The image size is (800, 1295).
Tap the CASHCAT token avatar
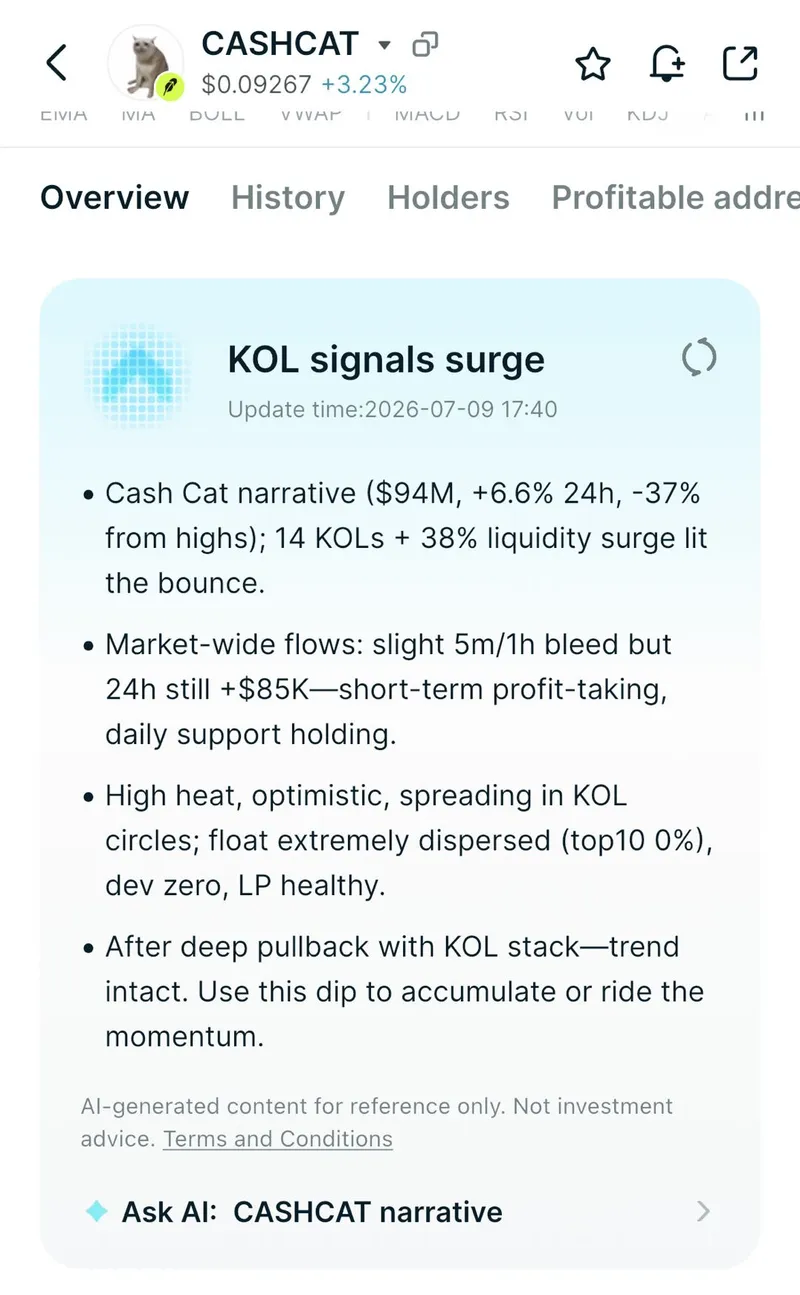145,63
